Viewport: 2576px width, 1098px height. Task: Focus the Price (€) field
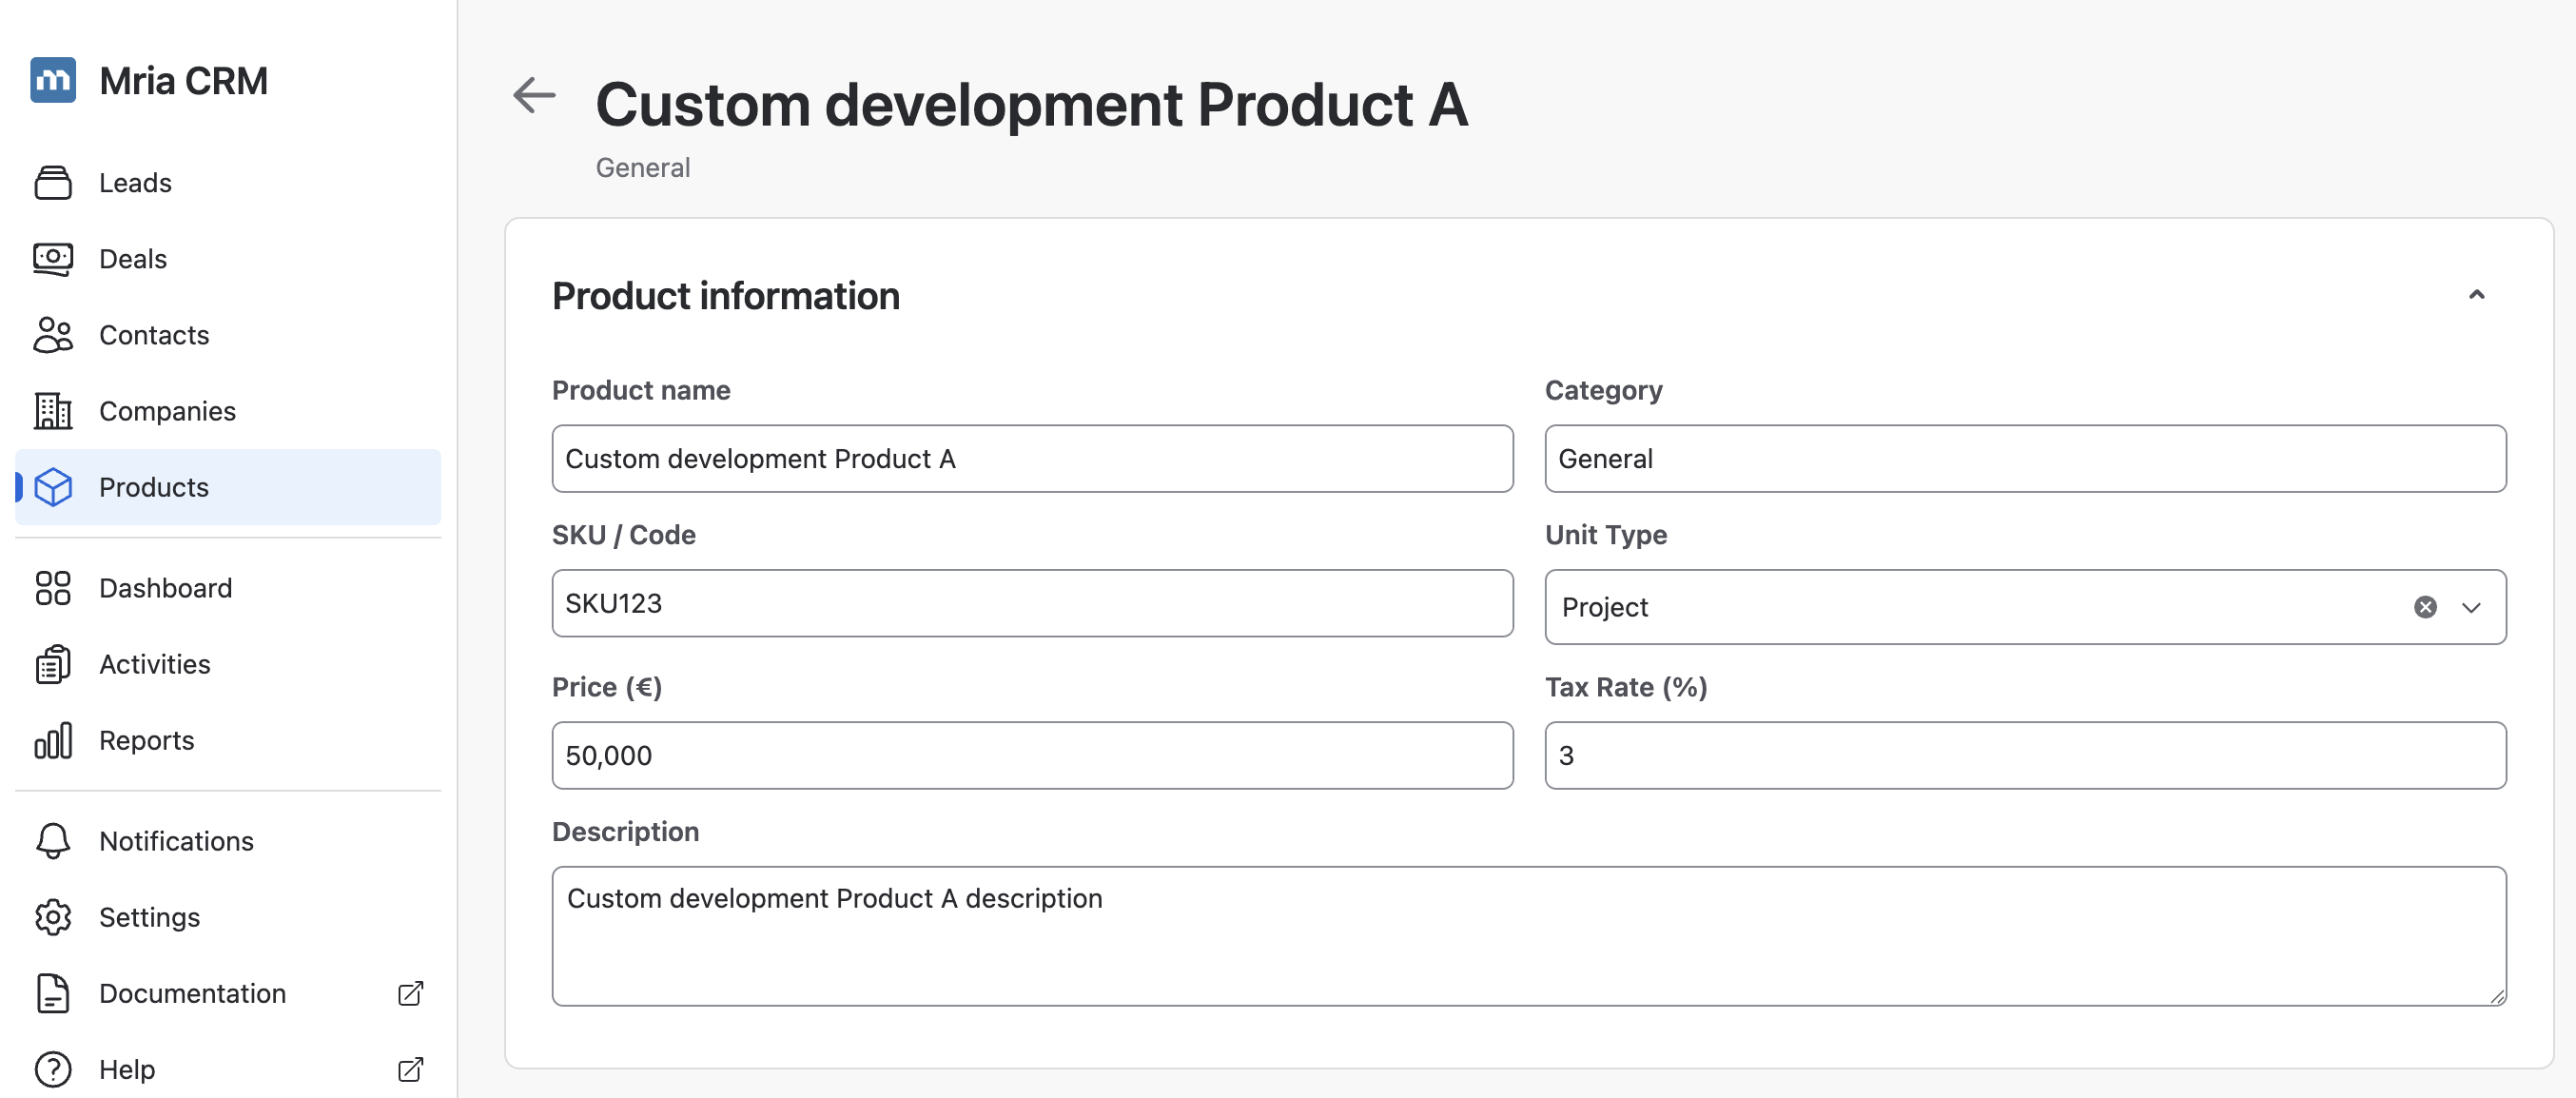1032,755
